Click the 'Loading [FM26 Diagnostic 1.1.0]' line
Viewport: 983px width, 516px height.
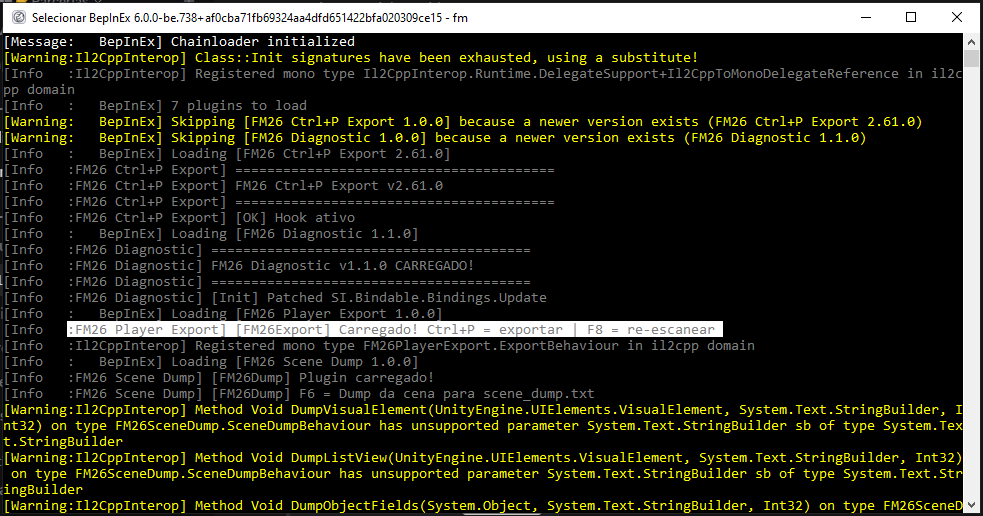coord(211,233)
